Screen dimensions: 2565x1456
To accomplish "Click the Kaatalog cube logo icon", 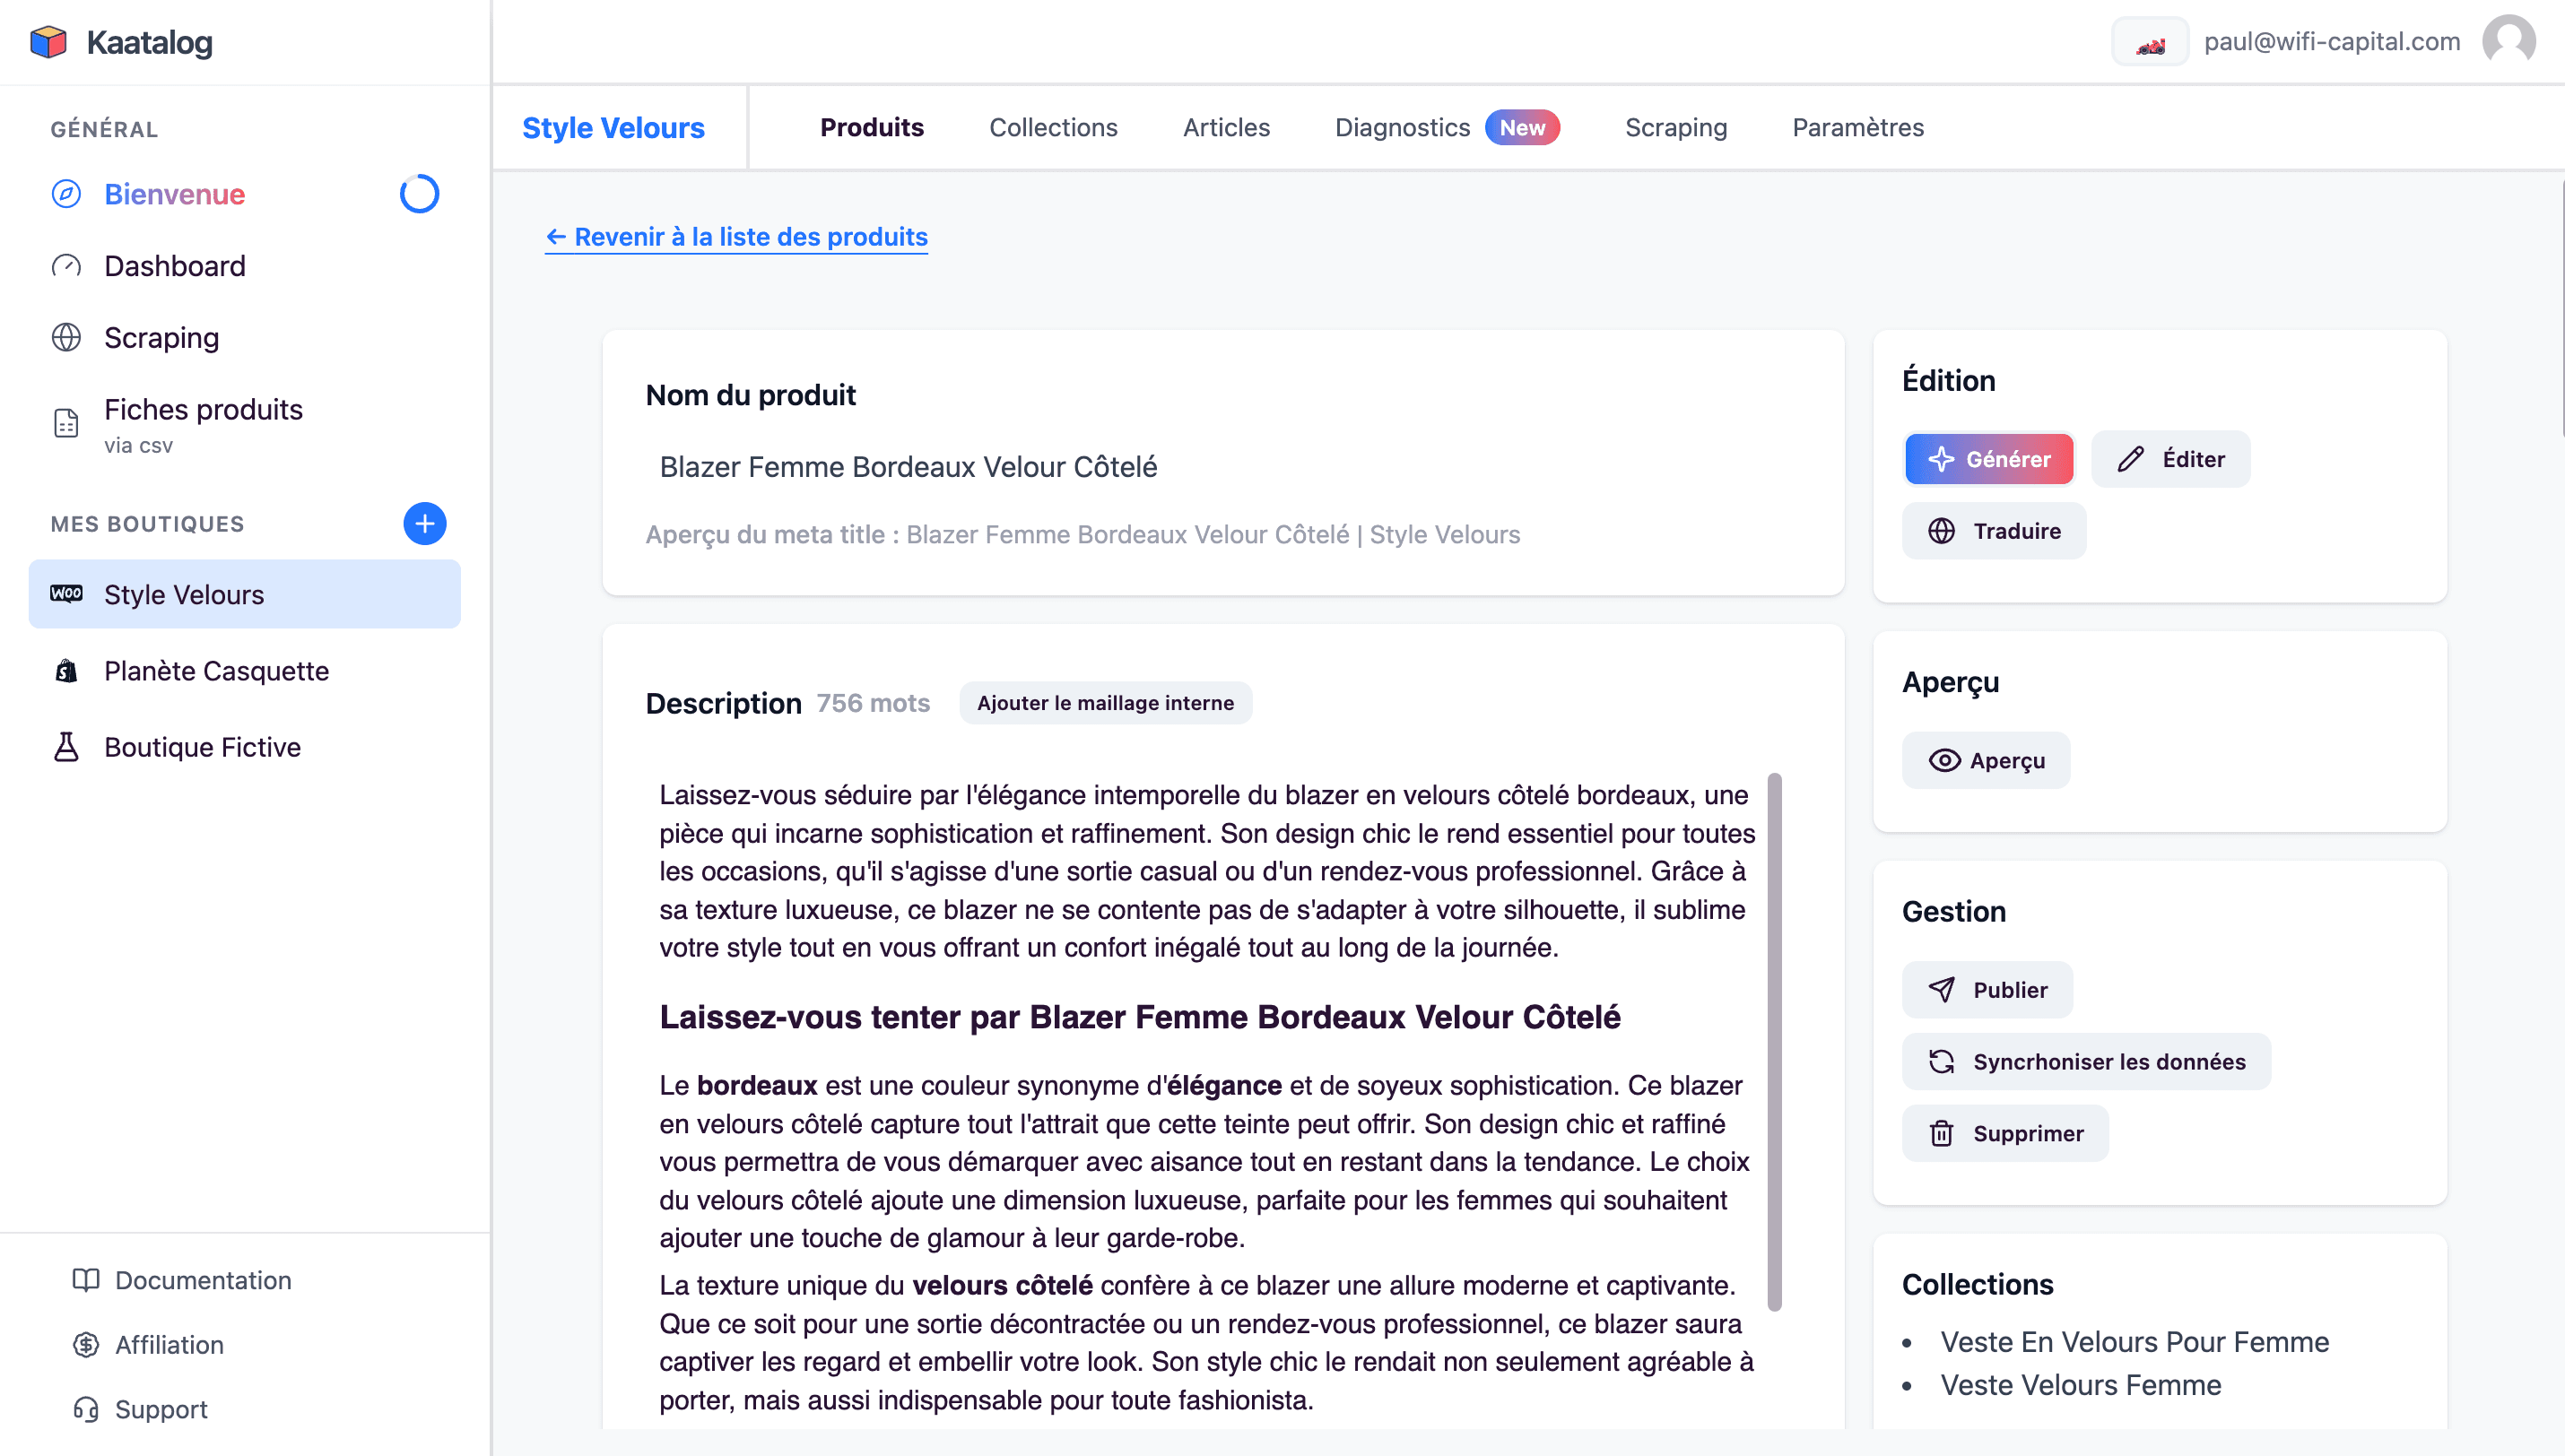I will click(x=48, y=42).
